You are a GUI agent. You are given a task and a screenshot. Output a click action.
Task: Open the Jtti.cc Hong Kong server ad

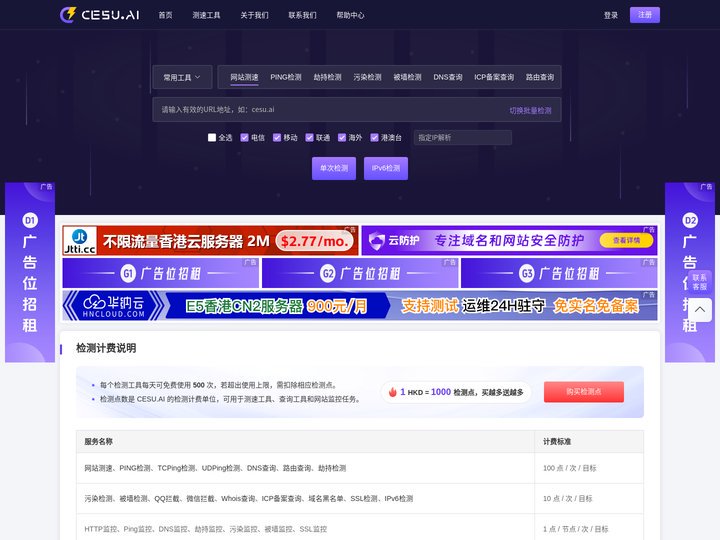coord(210,240)
